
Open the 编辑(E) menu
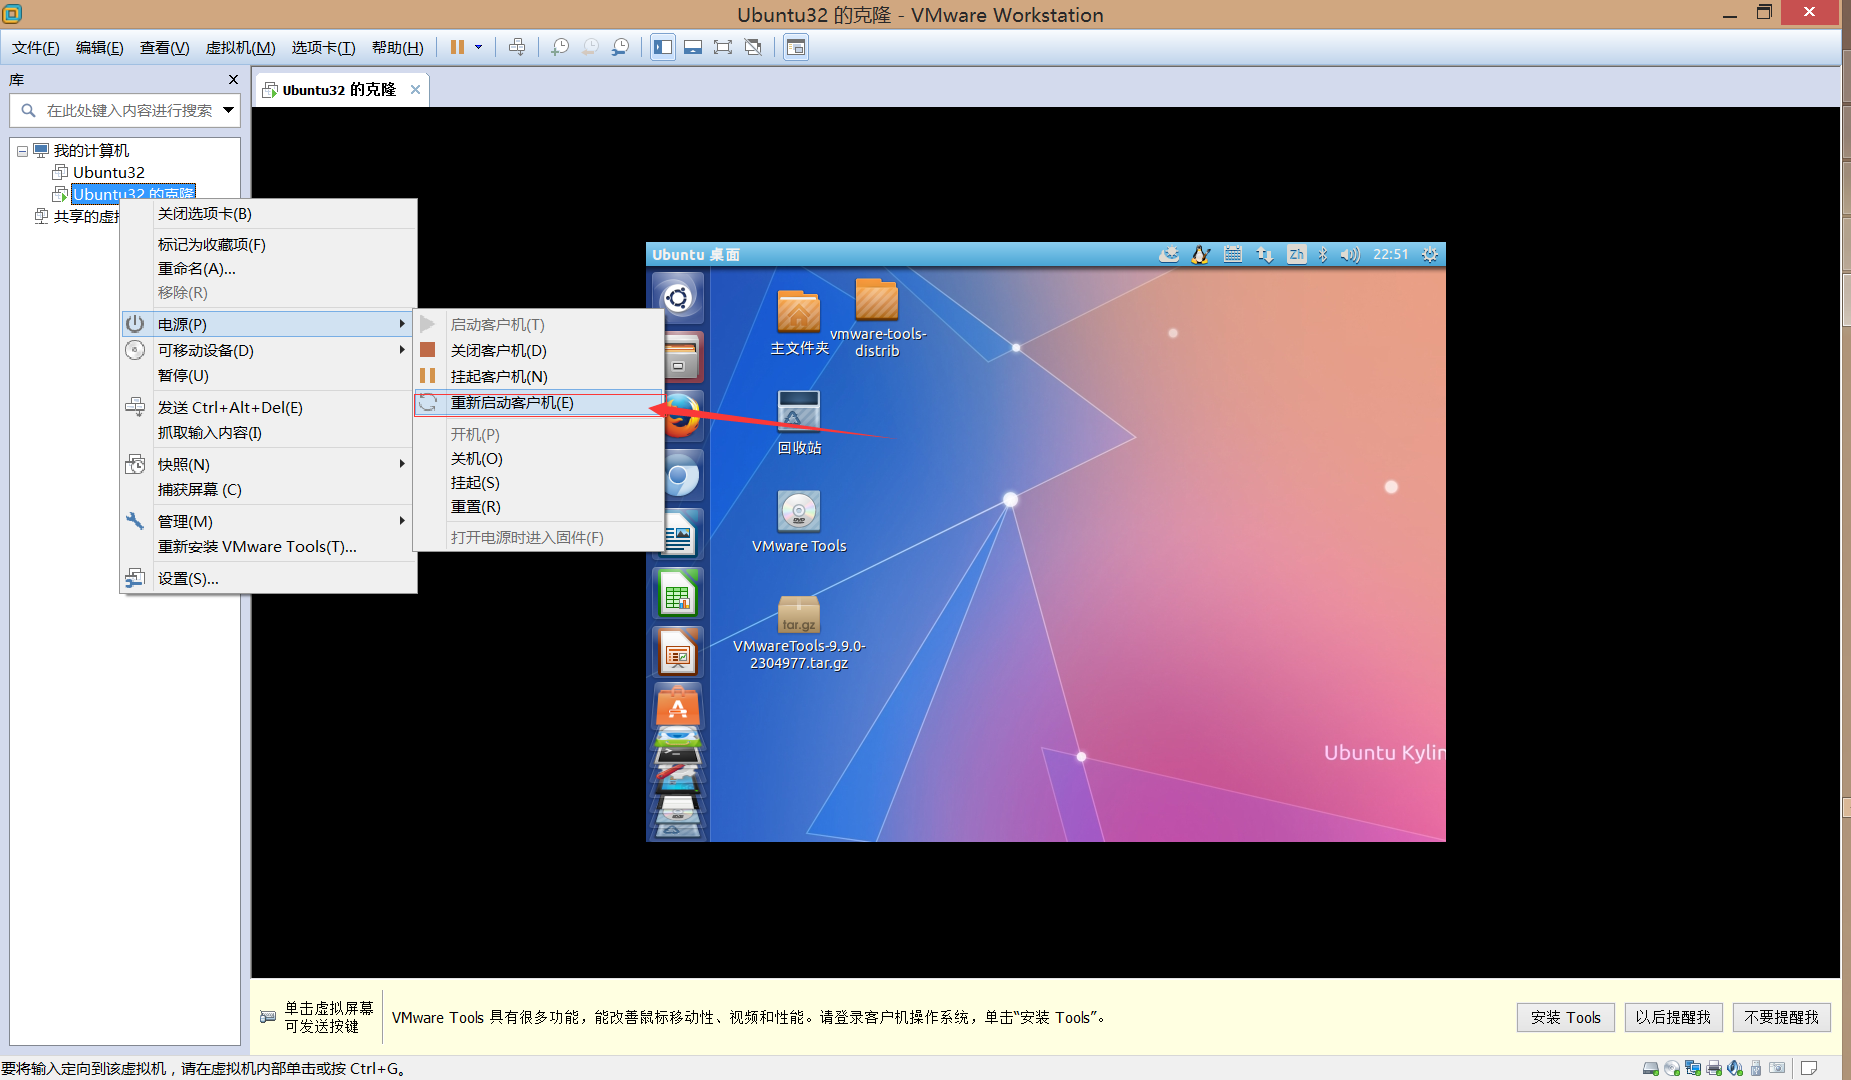click(x=99, y=48)
